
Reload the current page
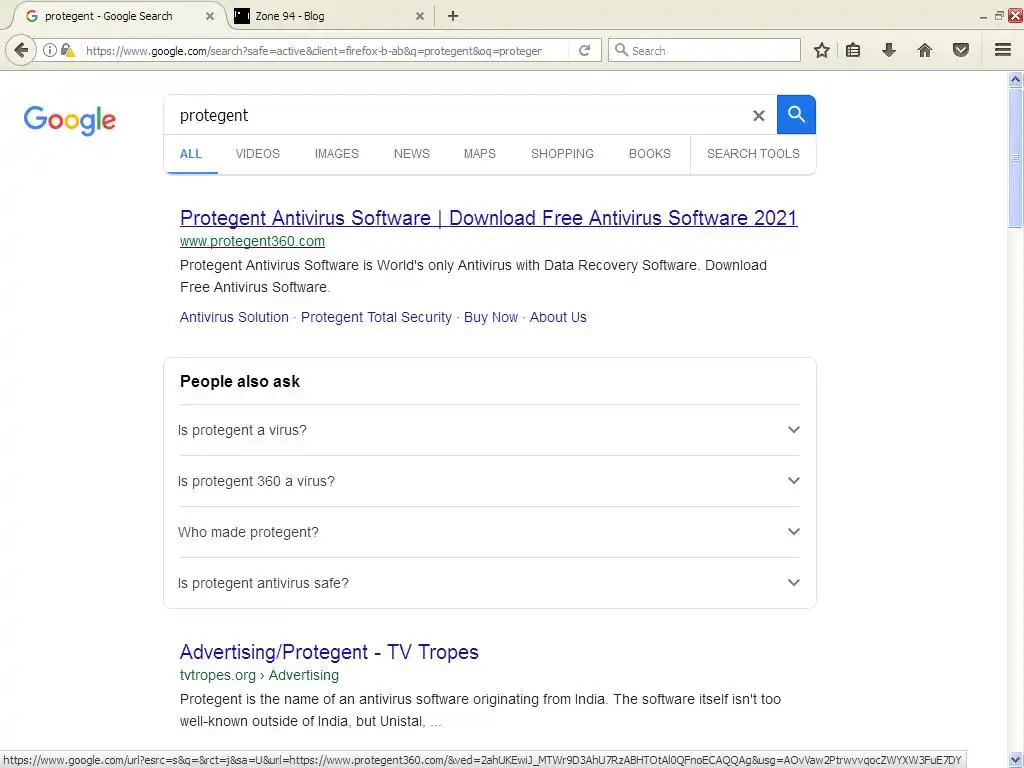click(x=584, y=50)
